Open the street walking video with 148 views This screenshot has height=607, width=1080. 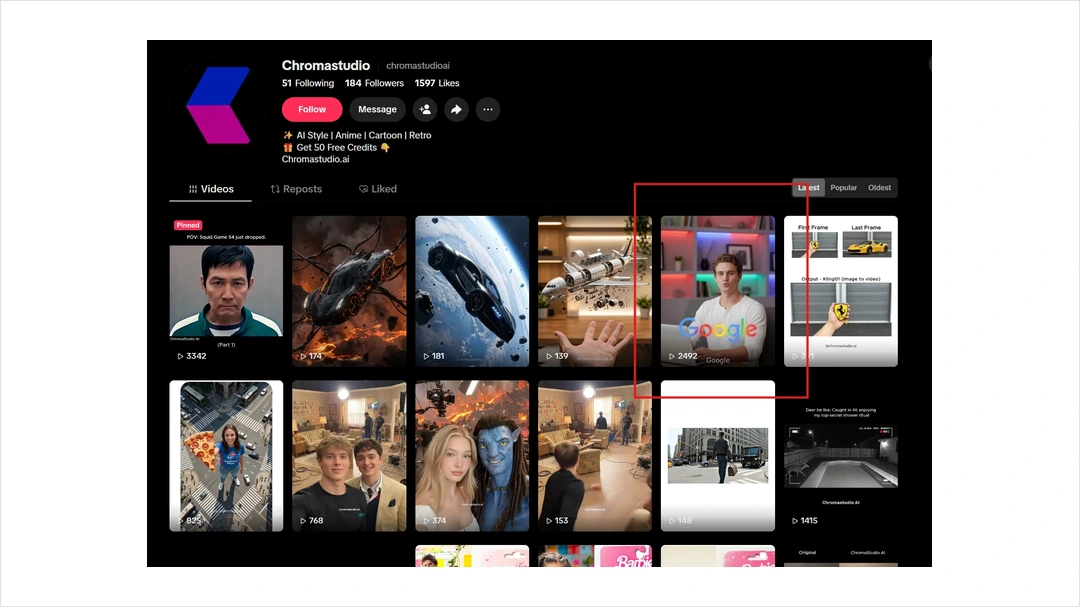pos(718,456)
